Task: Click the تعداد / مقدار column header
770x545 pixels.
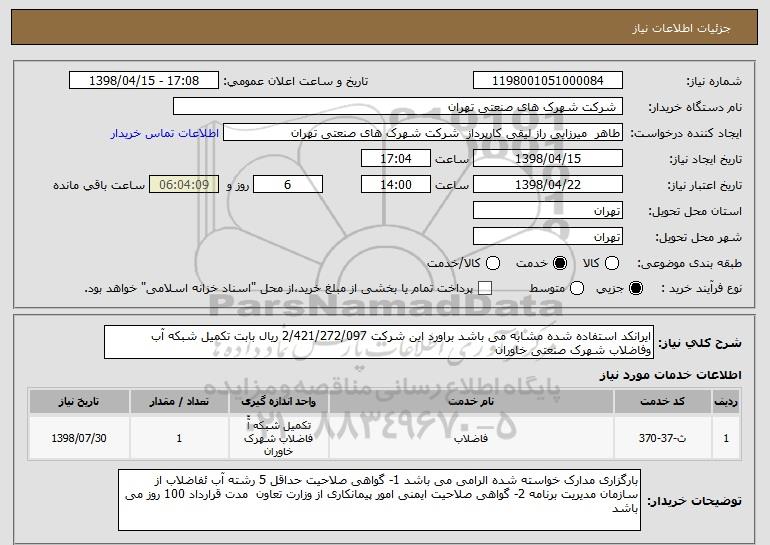Action: 179,401
